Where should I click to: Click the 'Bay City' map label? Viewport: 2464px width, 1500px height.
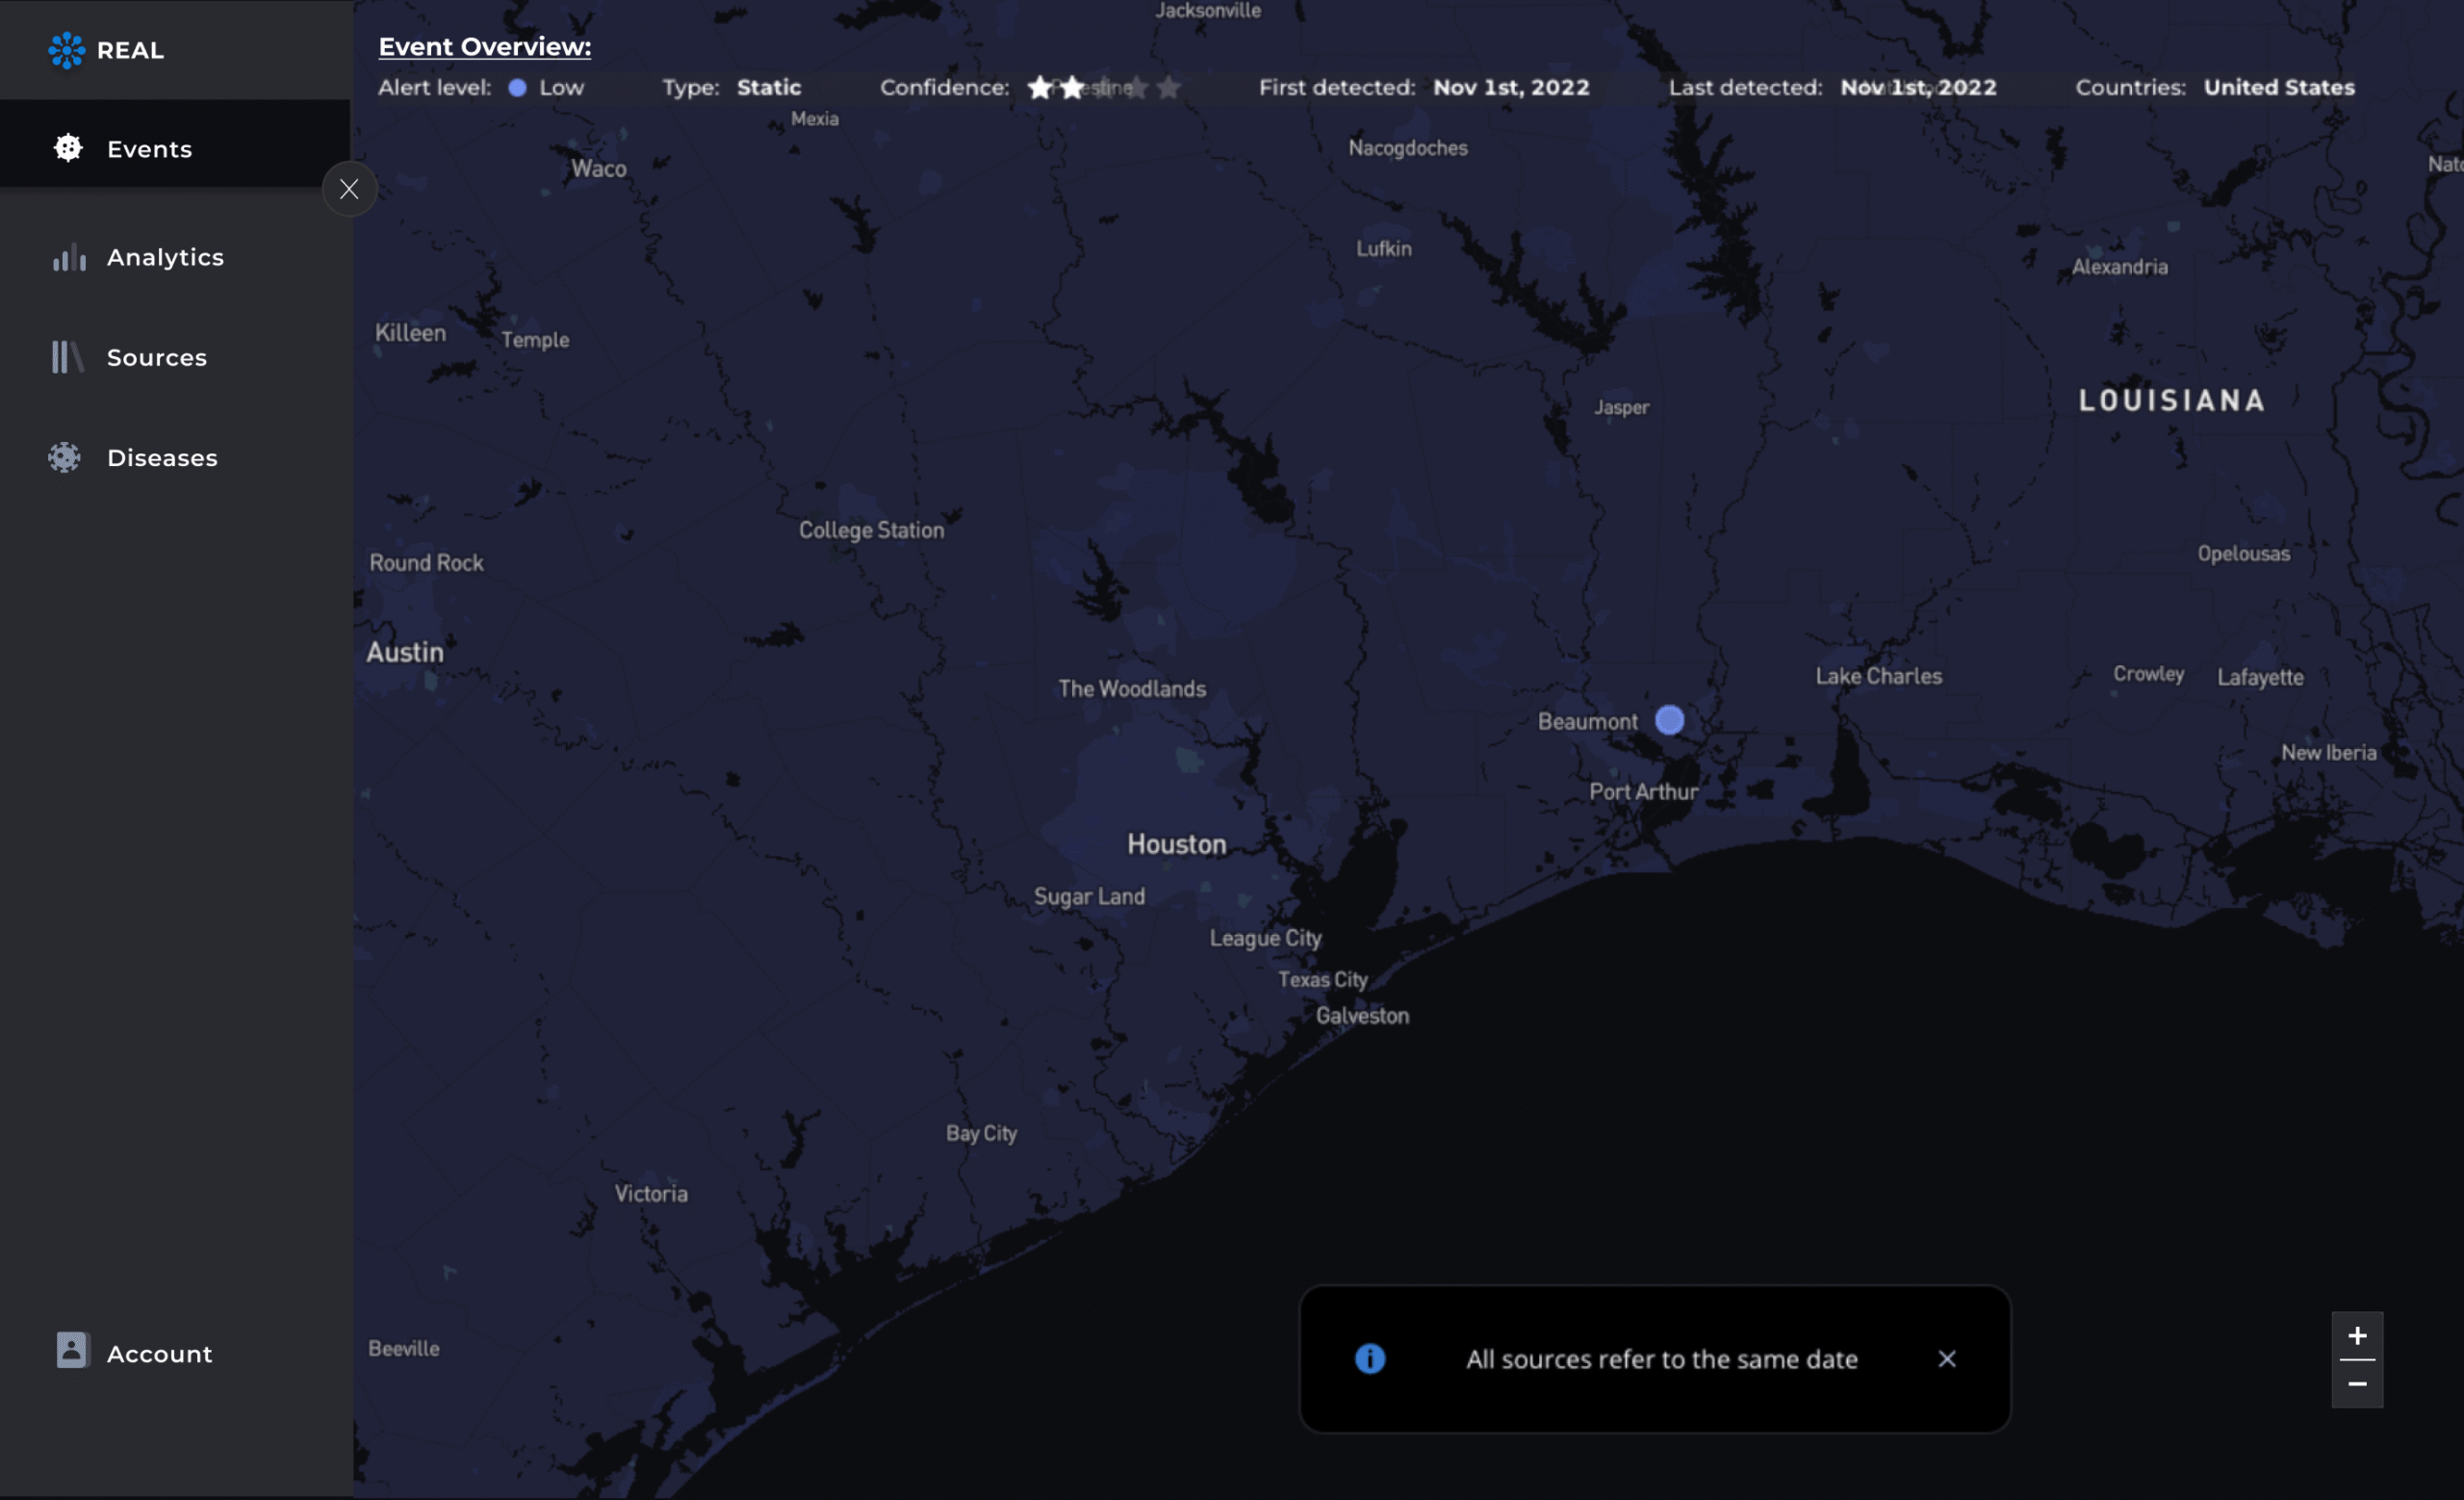pyautogui.click(x=981, y=1133)
